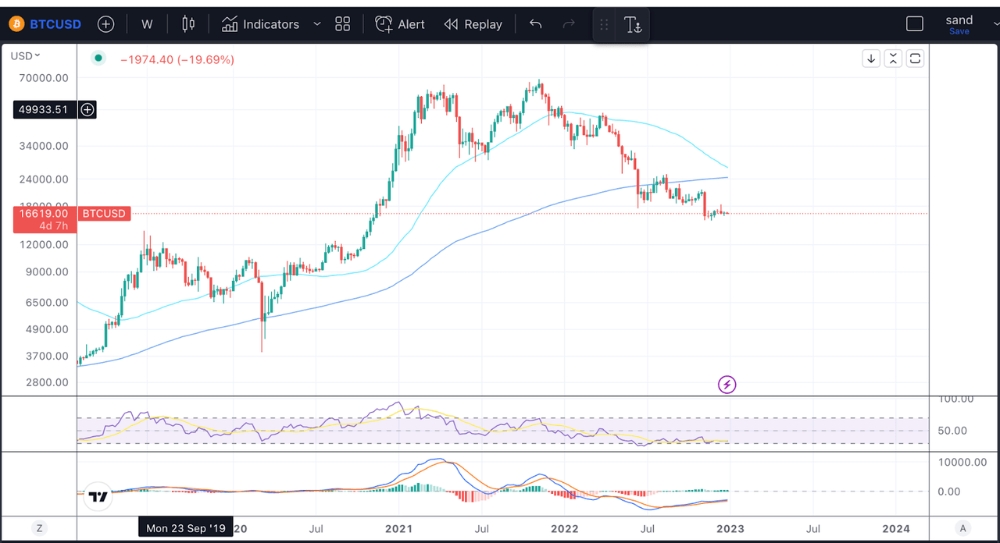Image resolution: width=1000 pixels, height=543 pixels.
Task: Select the Mon 23 Sep '19 date label
Action: tap(186, 528)
